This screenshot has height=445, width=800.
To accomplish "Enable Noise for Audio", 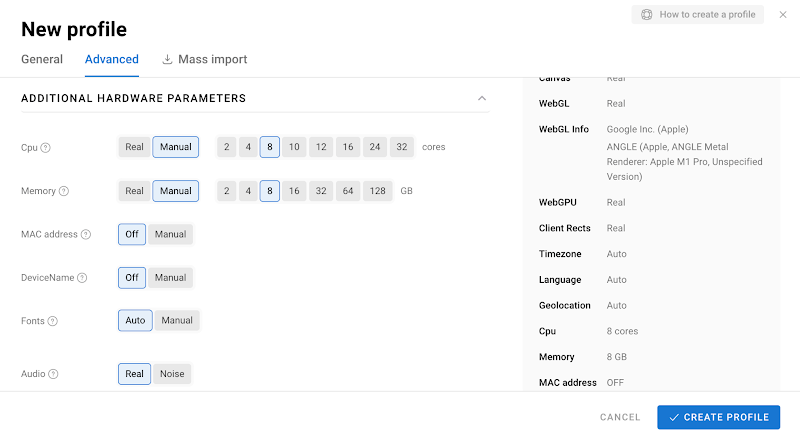I will 171,374.
